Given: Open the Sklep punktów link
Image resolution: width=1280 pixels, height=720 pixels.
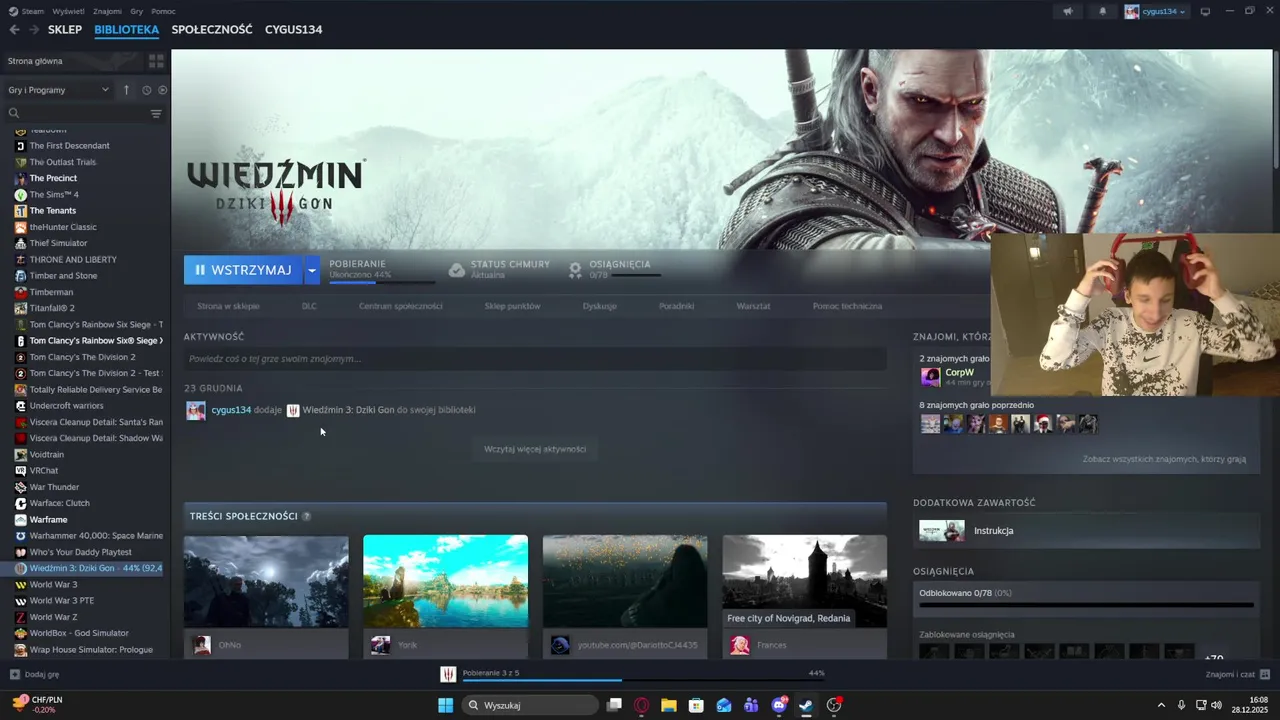Looking at the screenshot, I should [512, 306].
